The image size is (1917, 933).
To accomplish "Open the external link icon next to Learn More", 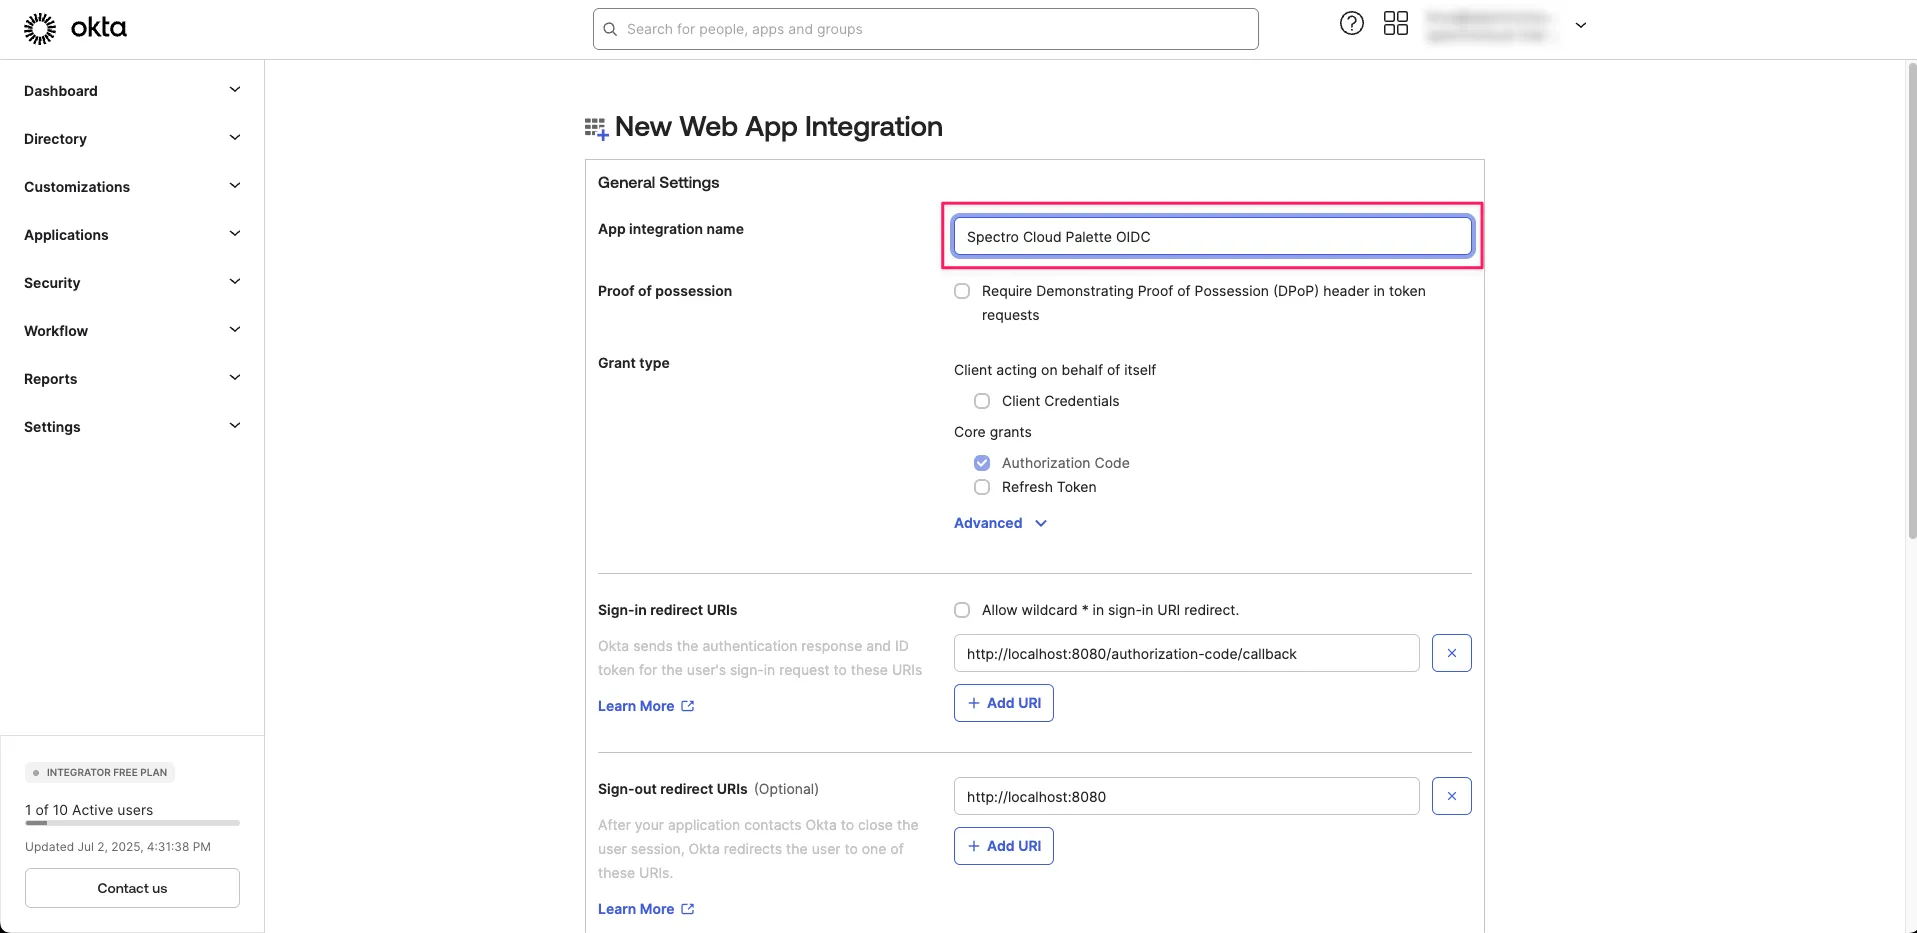I will click(x=688, y=705).
